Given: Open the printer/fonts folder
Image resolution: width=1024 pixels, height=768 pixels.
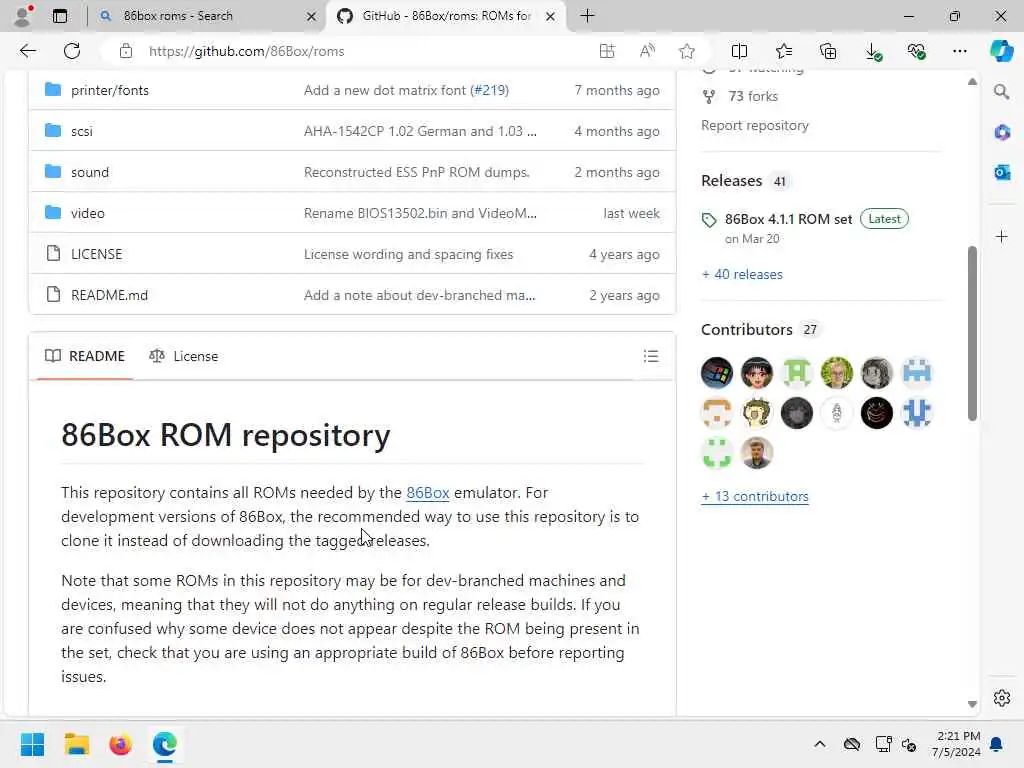Looking at the screenshot, I should (x=110, y=90).
